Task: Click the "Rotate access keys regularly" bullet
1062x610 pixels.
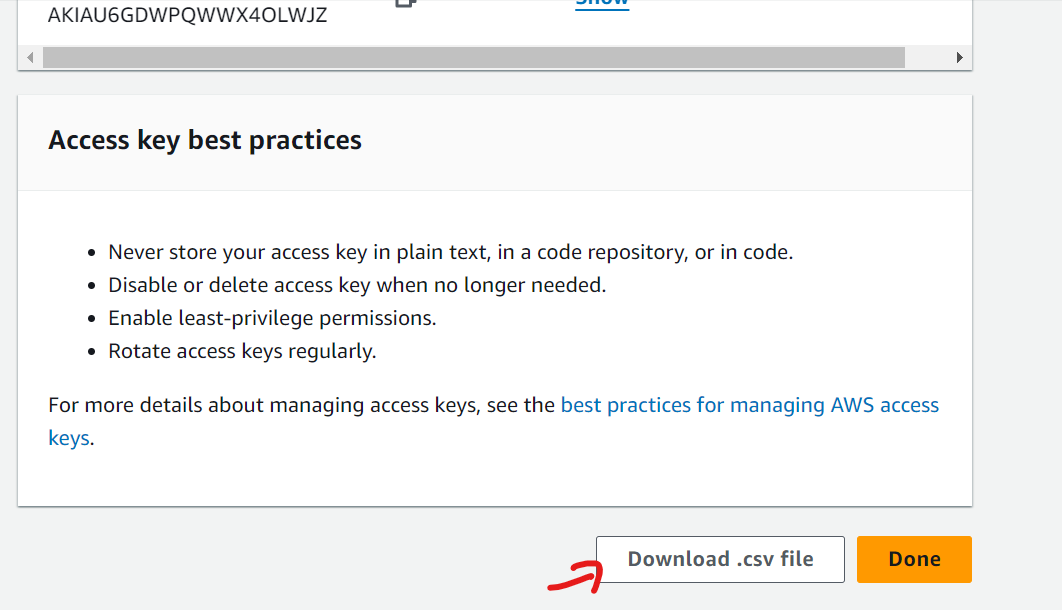Action: click(242, 351)
